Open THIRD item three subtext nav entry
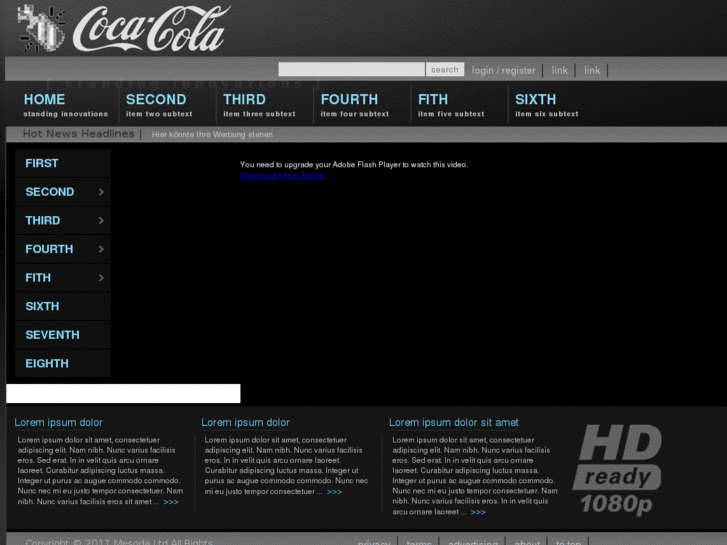The width and height of the screenshot is (727, 545). click(259, 105)
